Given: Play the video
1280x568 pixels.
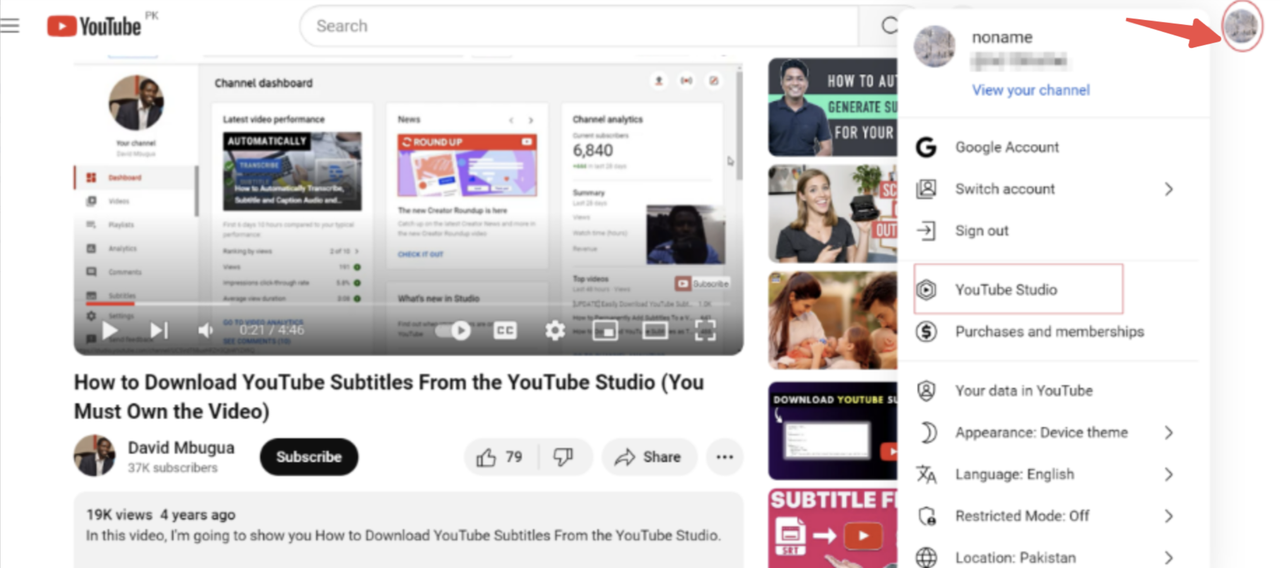Looking at the screenshot, I should 110,330.
